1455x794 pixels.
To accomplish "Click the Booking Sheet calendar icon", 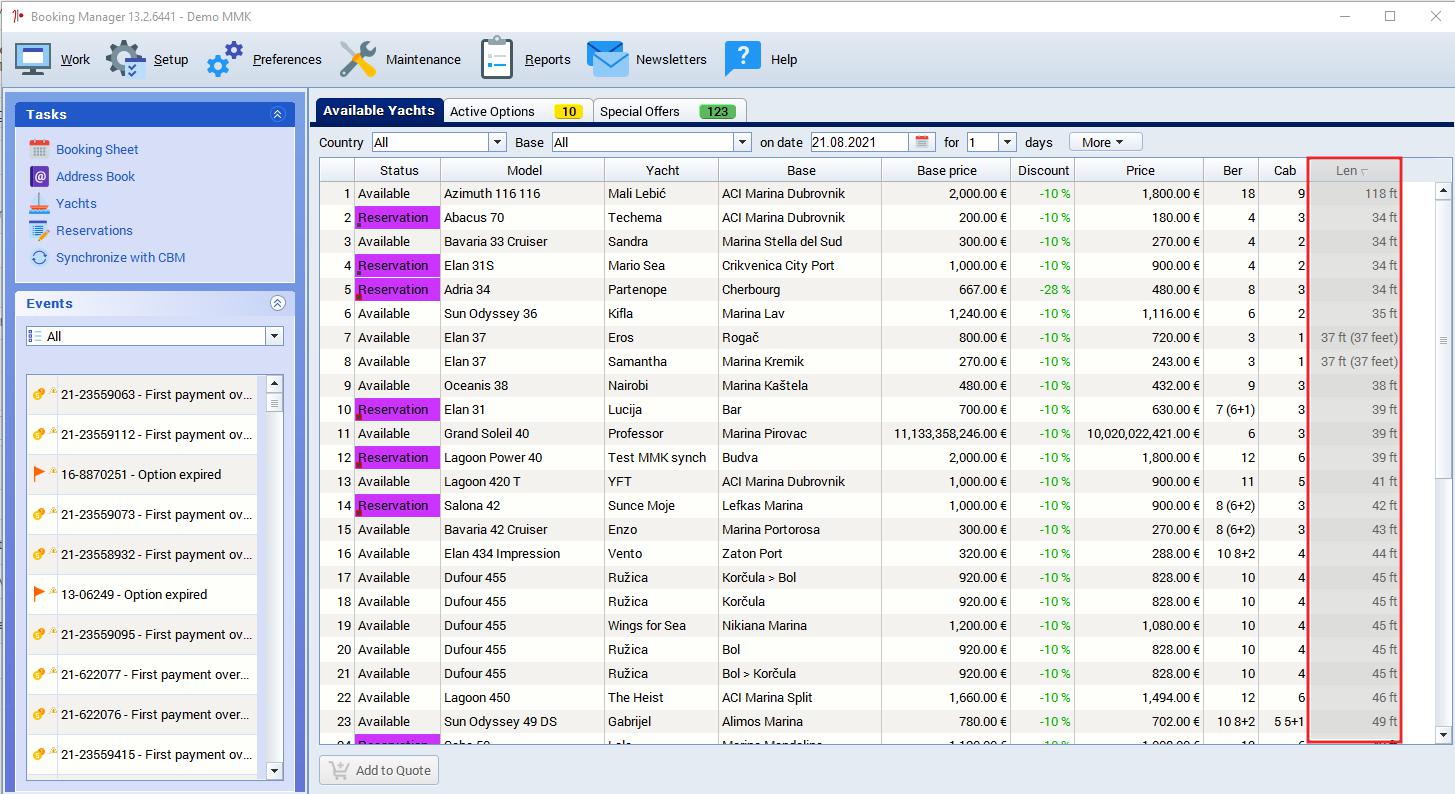I will (39, 149).
